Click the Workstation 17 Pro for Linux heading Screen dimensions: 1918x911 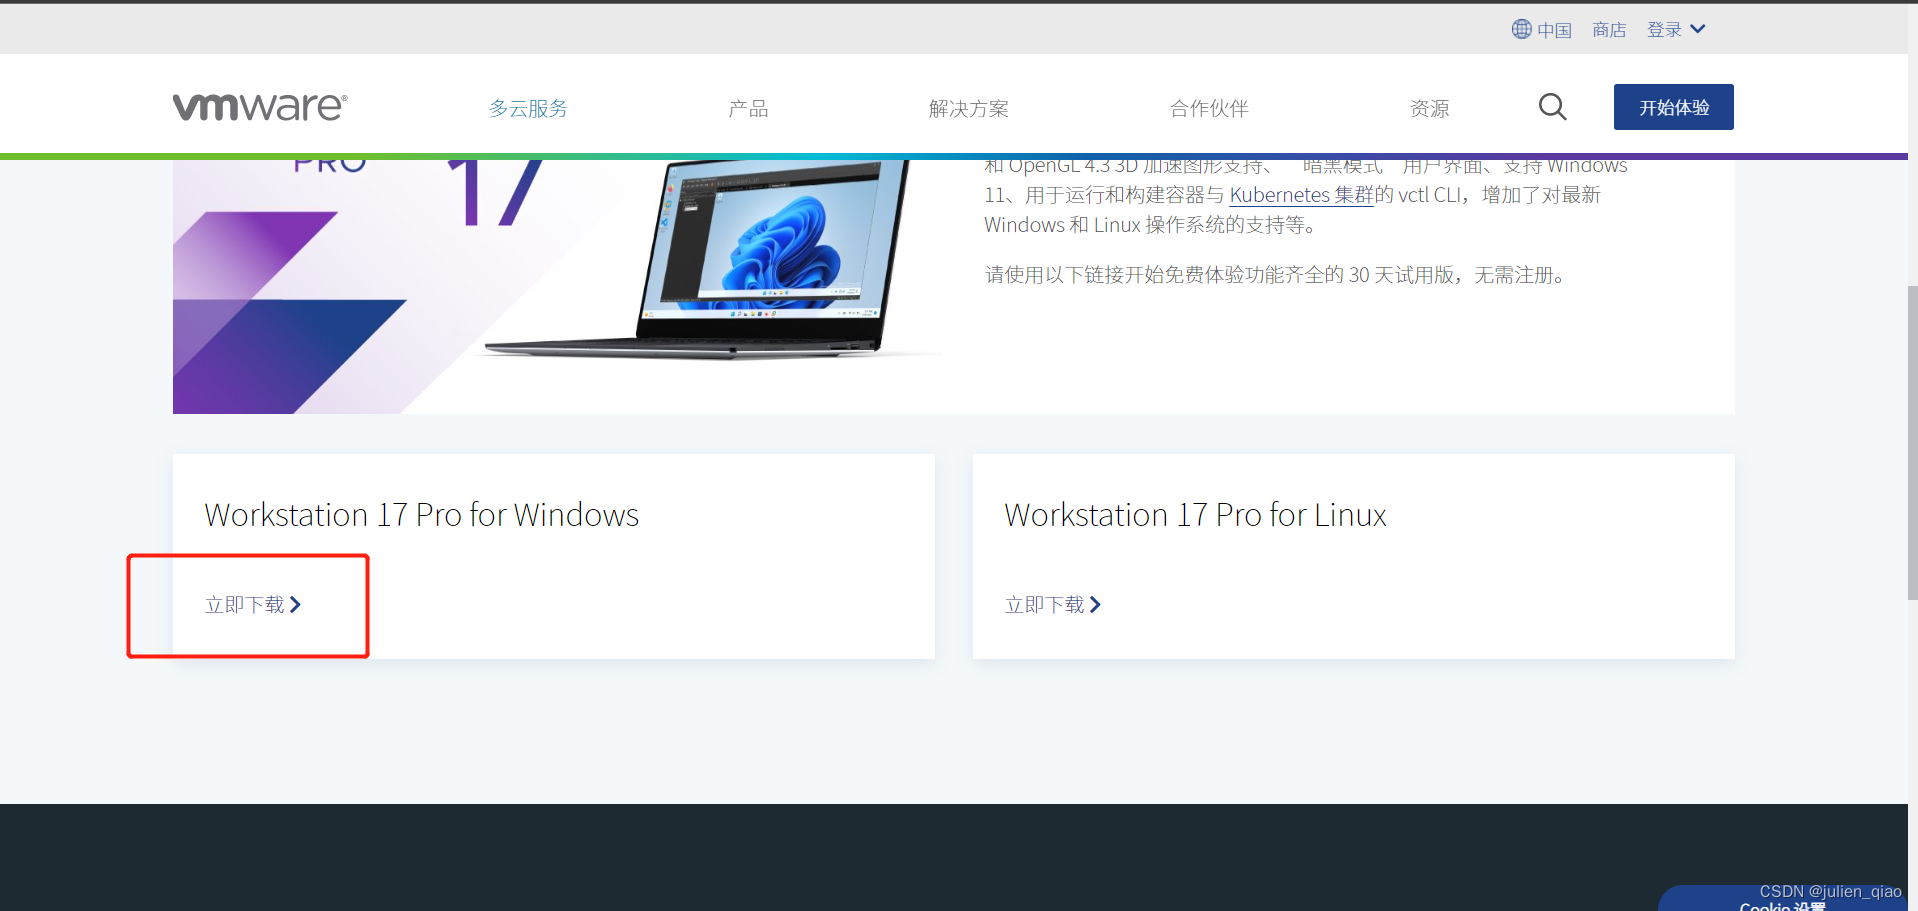click(x=1195, y=515)
